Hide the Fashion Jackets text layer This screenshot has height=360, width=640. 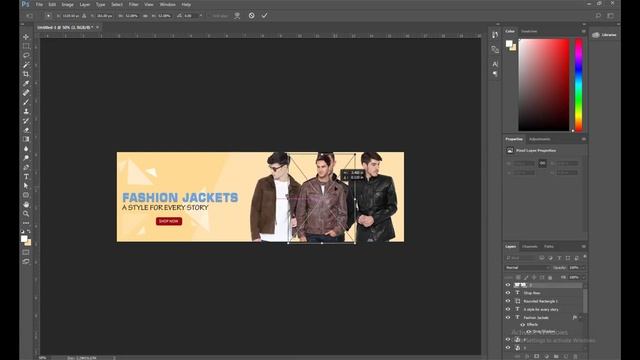[508, 317]
